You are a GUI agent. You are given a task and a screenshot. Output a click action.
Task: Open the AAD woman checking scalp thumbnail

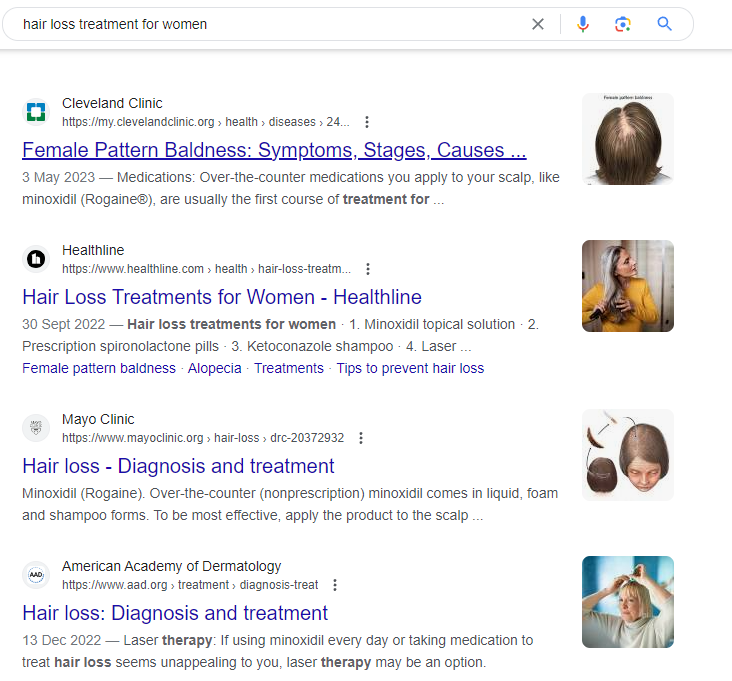point(628,602)
